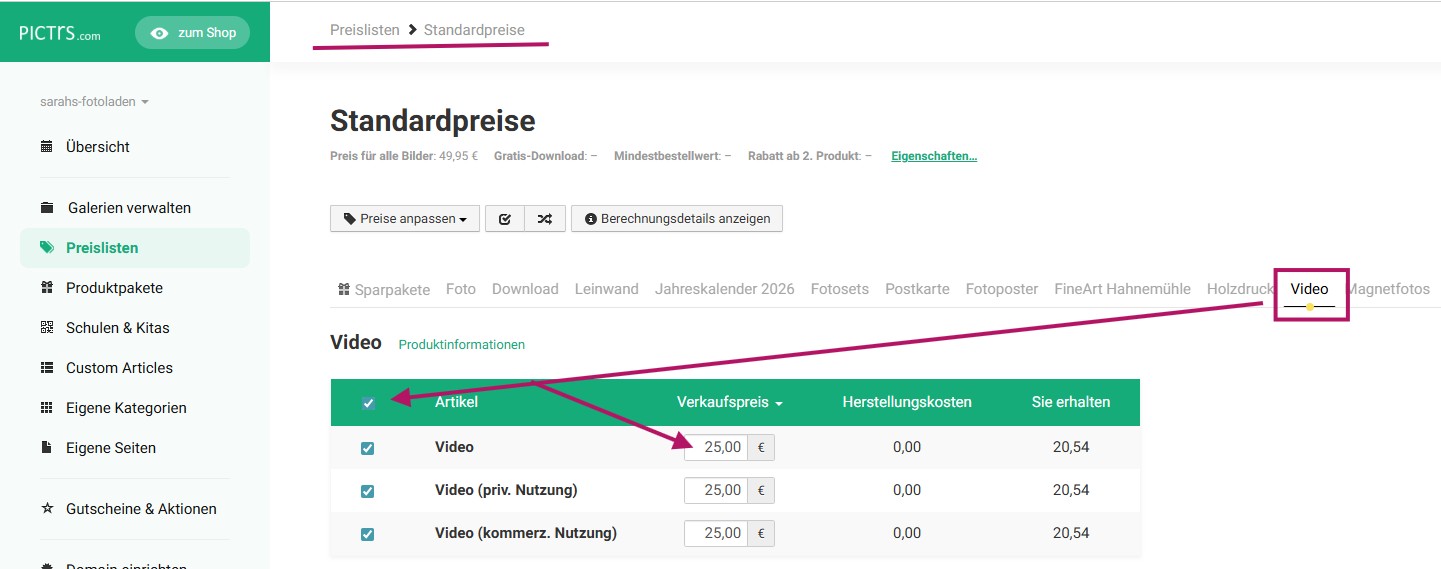Image resolution: width=1441 pixels, height=569 pixels.
Task: Switch to the FineArt Hahnemühle tab
Action: (1122, 289)
